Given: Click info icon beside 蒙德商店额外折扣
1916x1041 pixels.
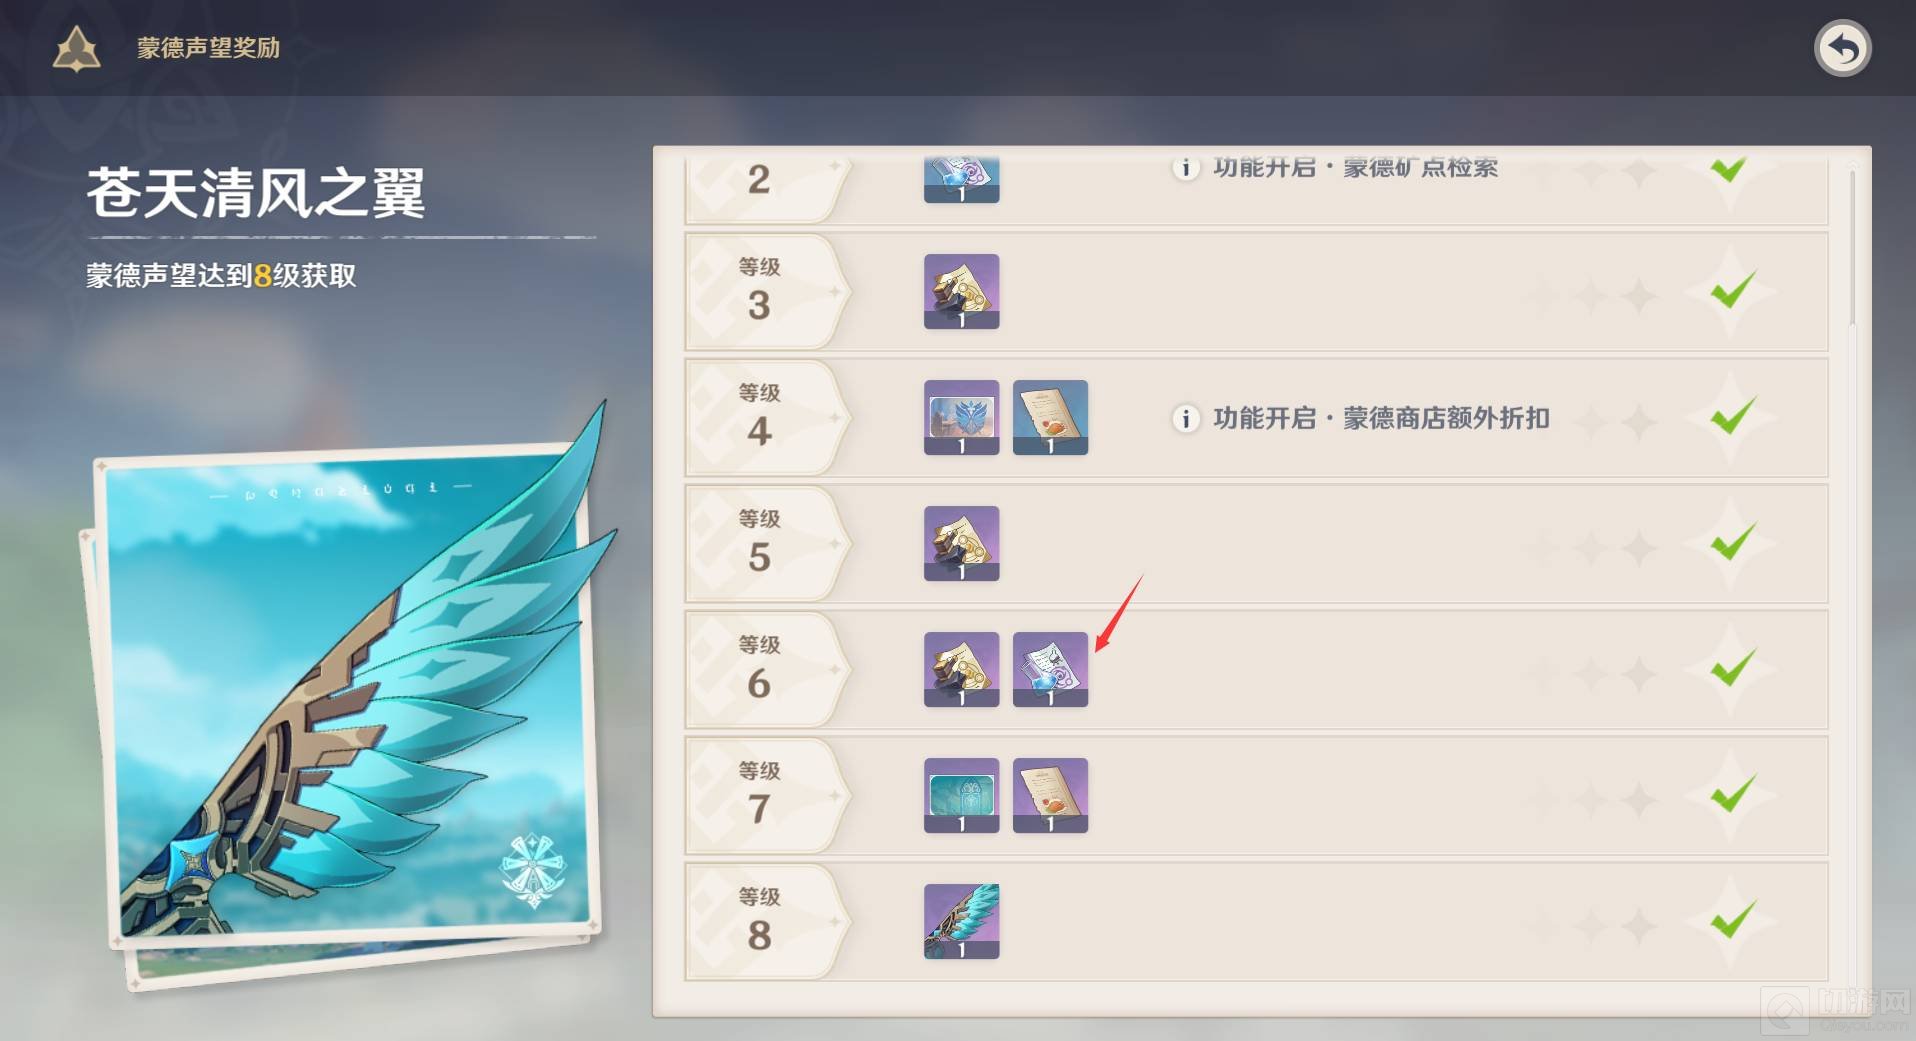Looking at the screenshot, I should [x=1185, y=418].
